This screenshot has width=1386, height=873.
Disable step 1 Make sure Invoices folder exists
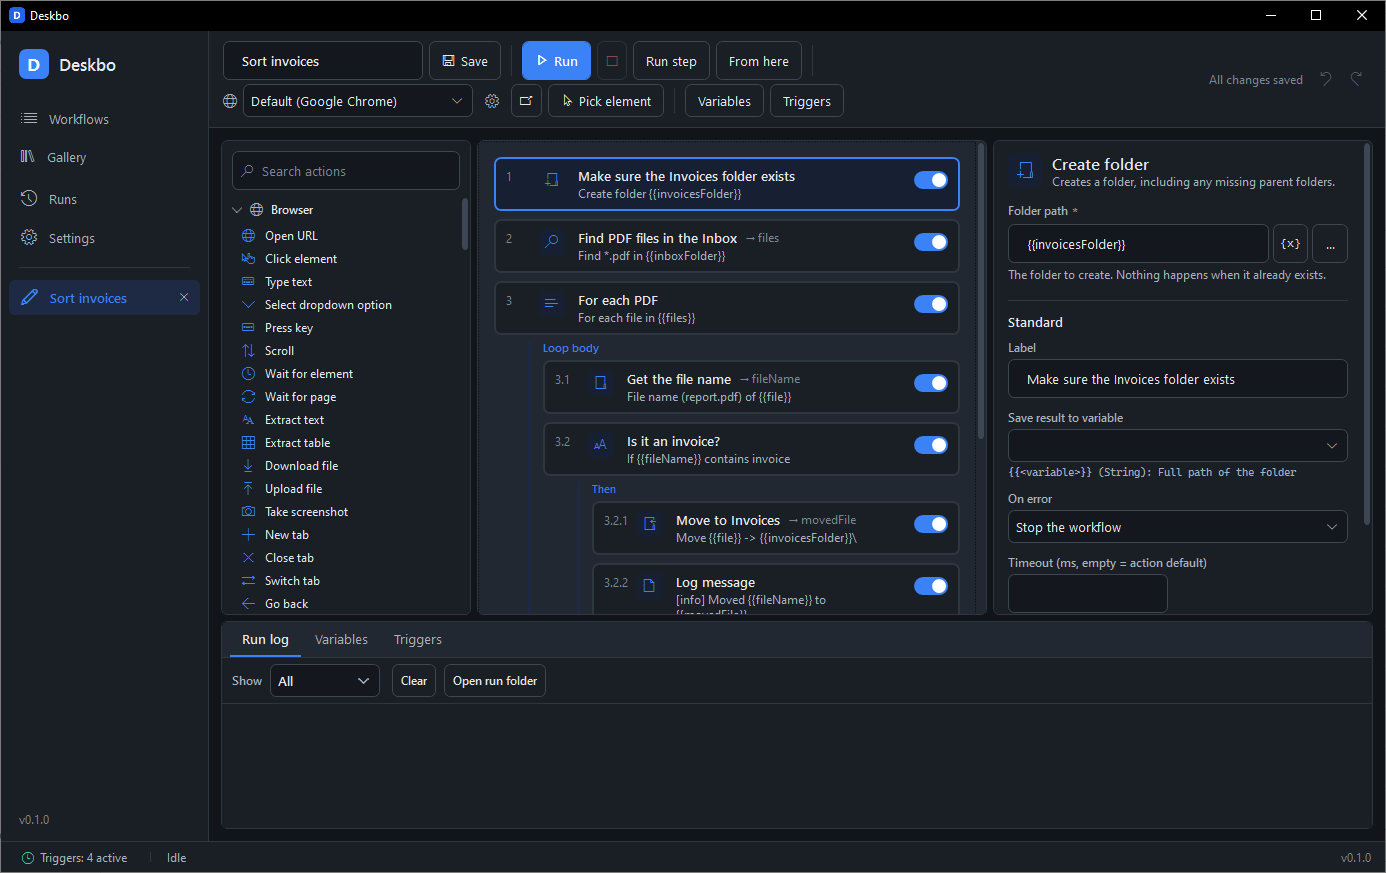point(931,180)
